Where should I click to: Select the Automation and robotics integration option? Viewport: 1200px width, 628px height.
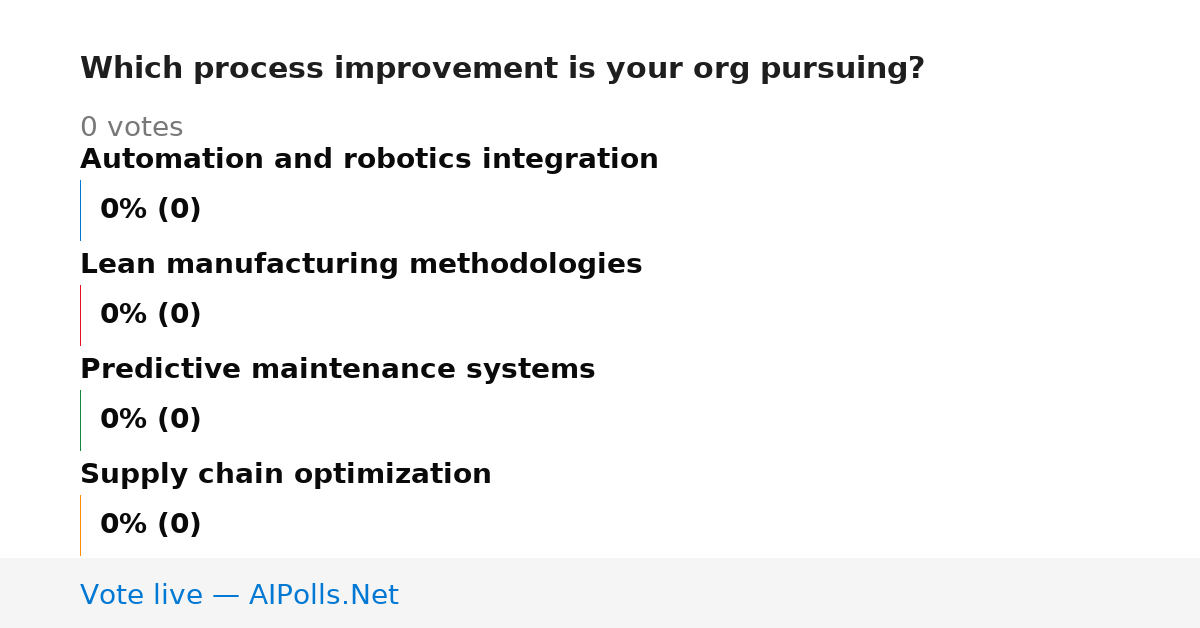click(369, 160)
